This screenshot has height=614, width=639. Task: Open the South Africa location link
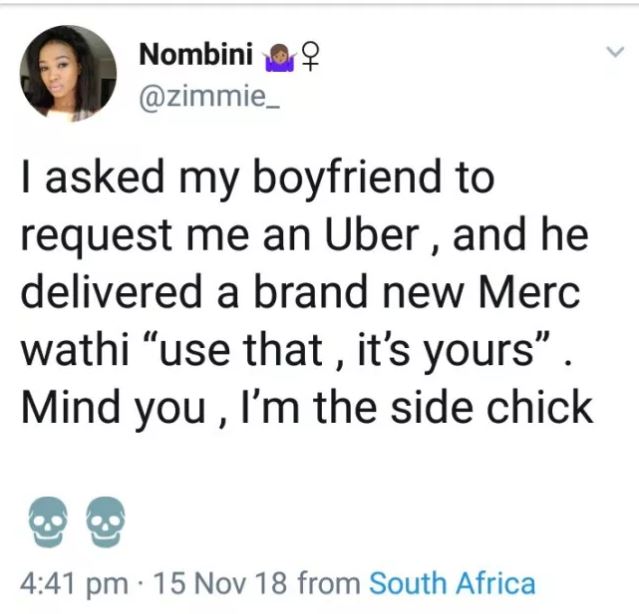[x=452, y=581]
